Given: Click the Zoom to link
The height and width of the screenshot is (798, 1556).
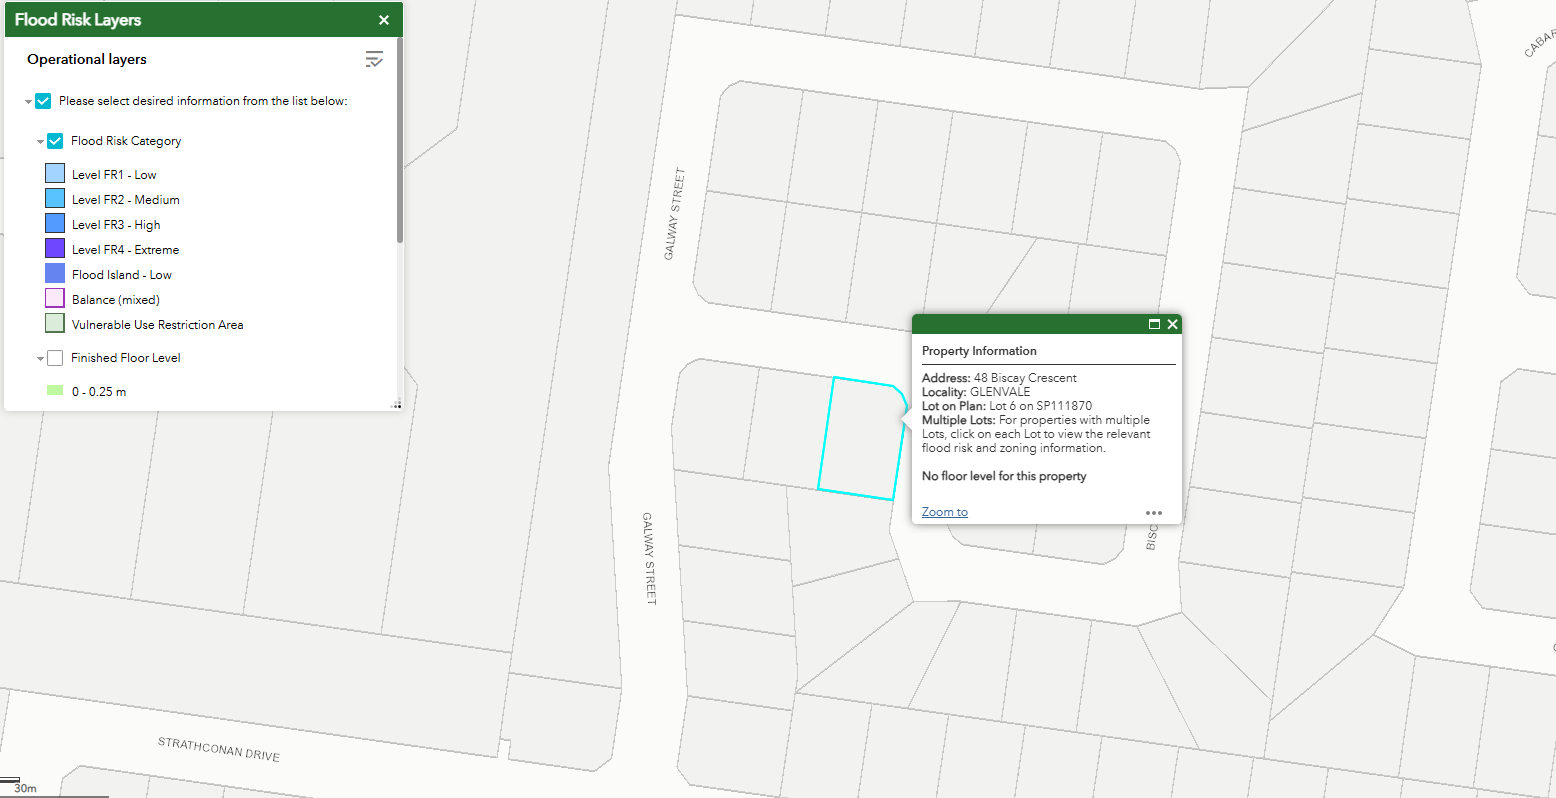Looking at the screenshot, I should 944,512.
